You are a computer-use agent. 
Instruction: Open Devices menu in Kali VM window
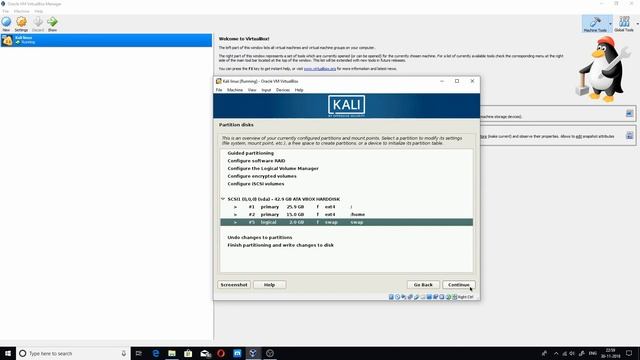pos(282,90)
